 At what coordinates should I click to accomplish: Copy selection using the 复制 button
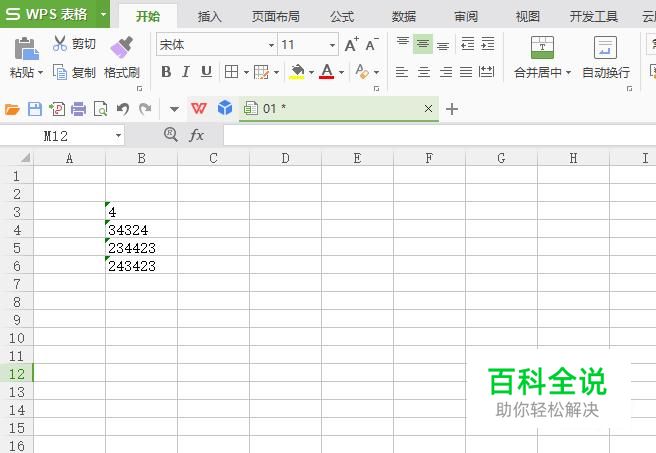point(74,72)
